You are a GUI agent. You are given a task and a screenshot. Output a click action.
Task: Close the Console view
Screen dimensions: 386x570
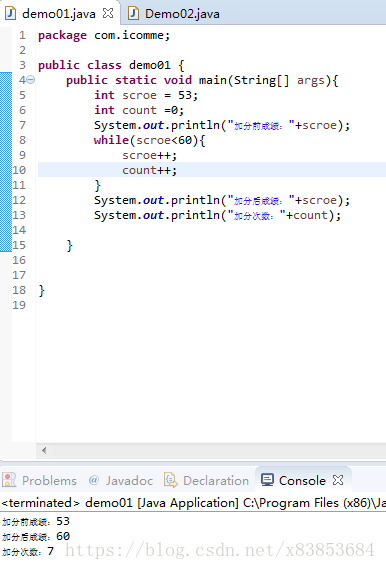tap(338, 480)
